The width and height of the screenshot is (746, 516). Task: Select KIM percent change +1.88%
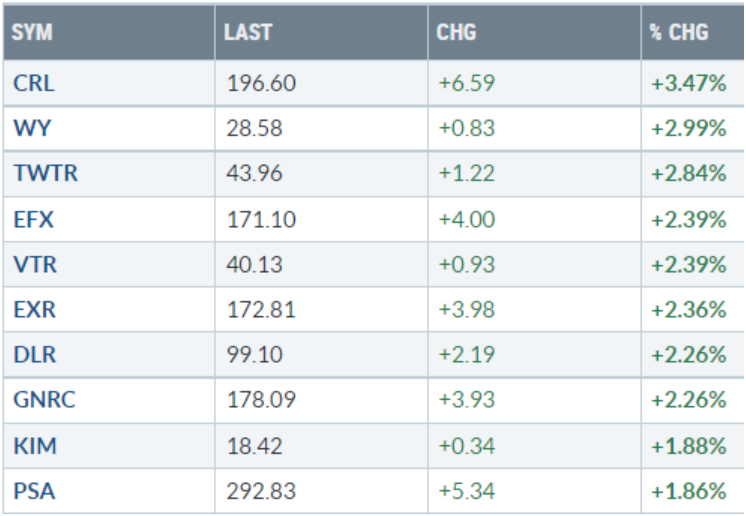(x=688, y=444)
